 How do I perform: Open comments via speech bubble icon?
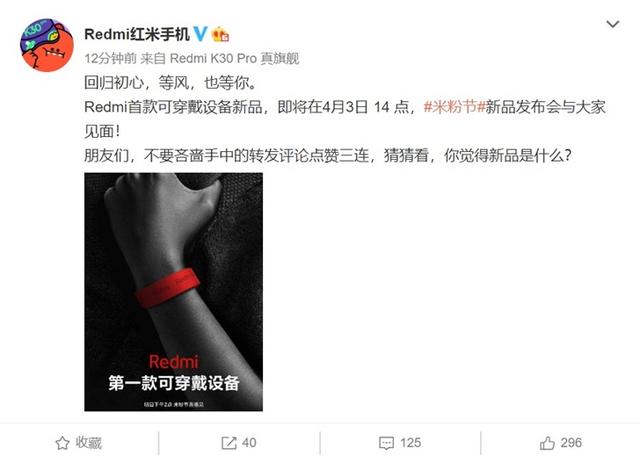(x=386, y=443)
